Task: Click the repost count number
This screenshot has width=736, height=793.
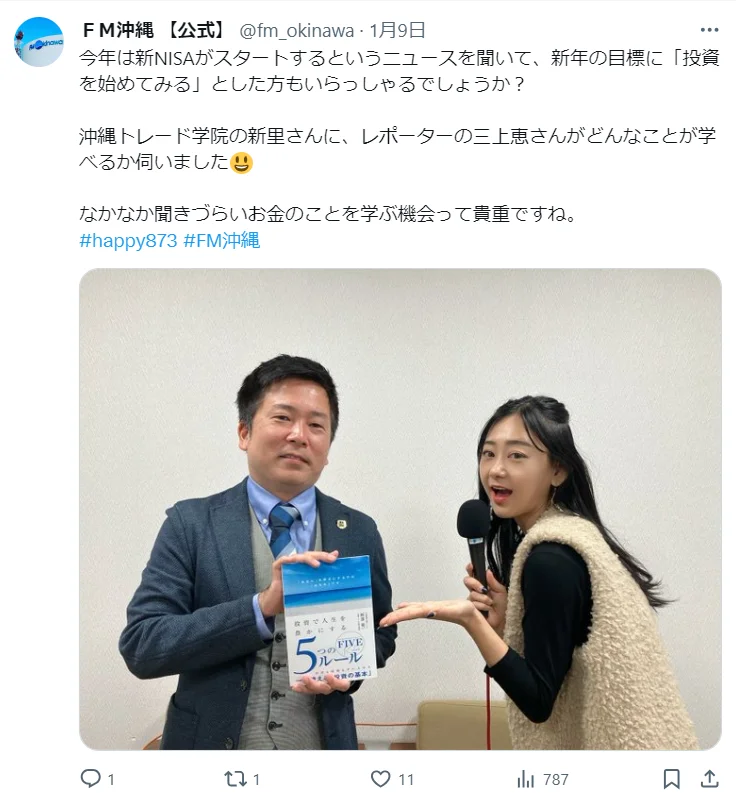Action: (x=256, y=779)
